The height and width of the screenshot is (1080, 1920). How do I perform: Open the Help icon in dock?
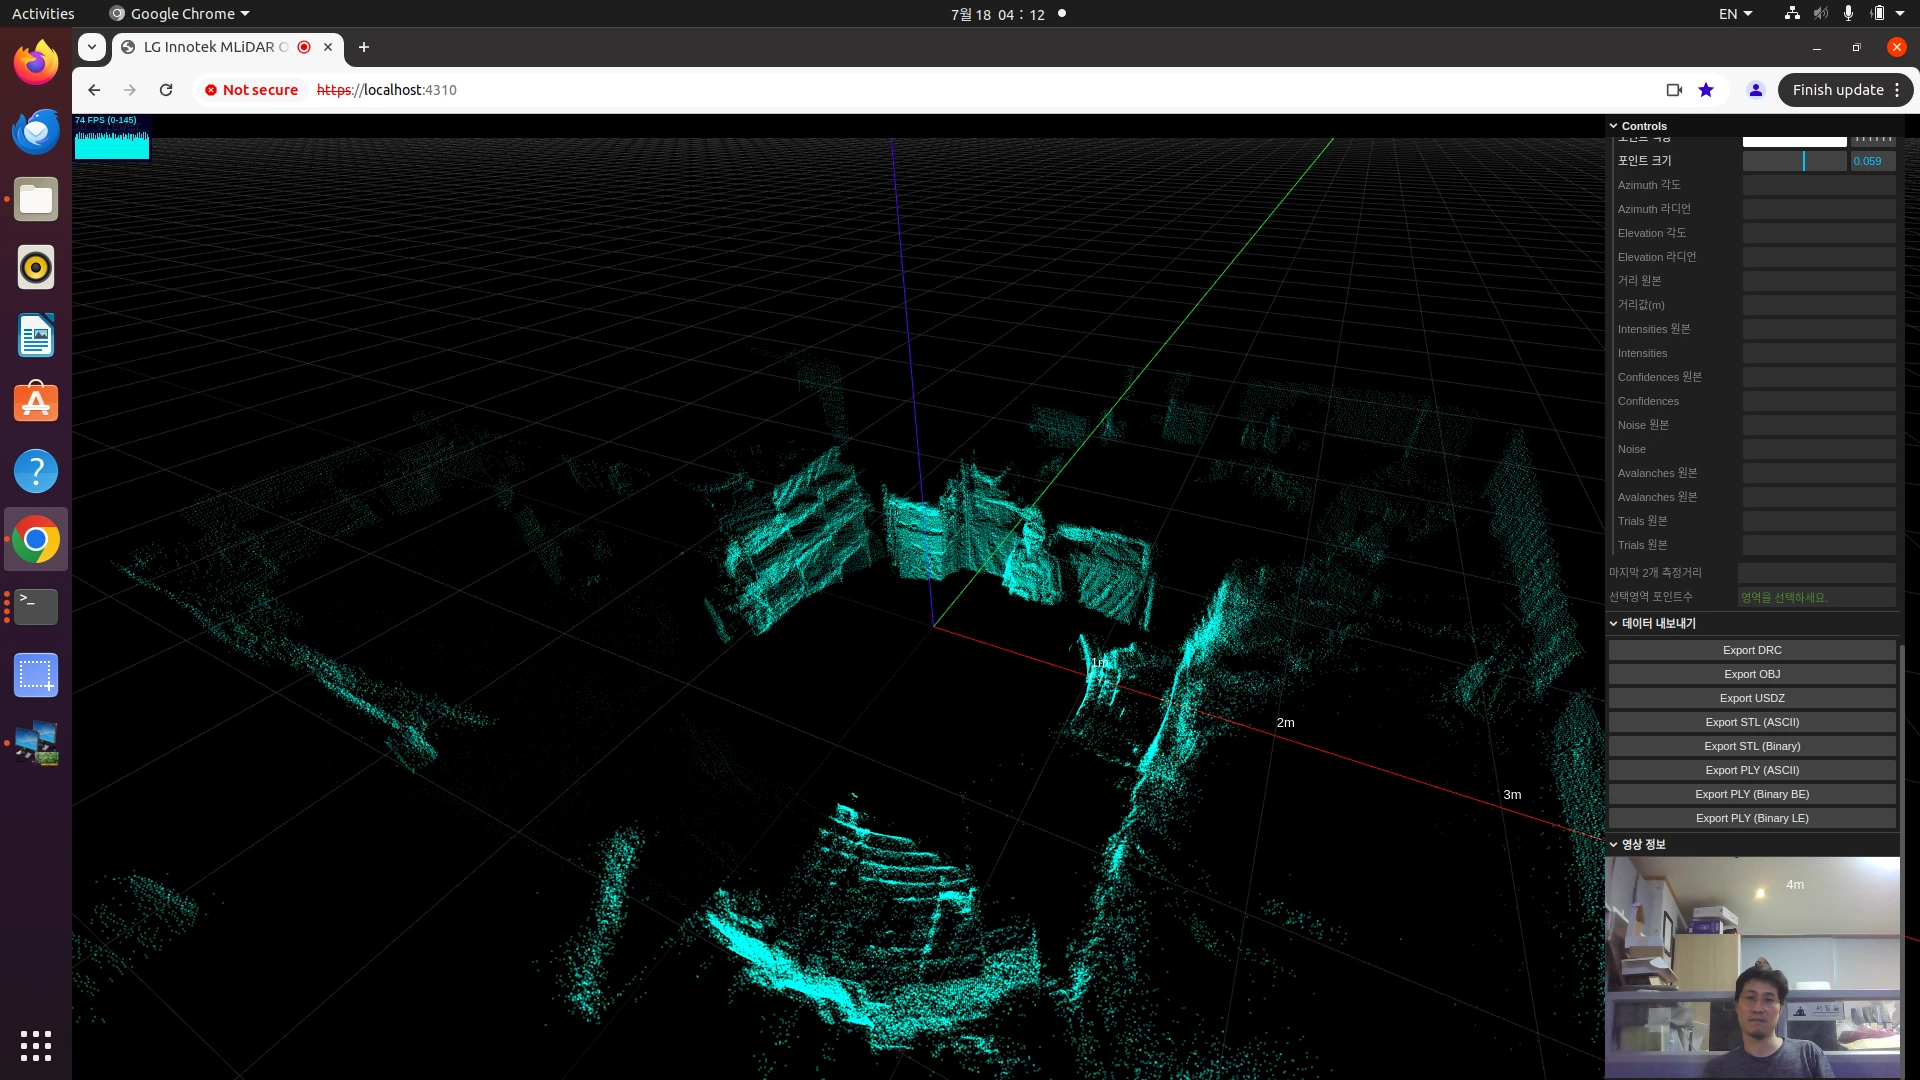click(x=36, y=471)
